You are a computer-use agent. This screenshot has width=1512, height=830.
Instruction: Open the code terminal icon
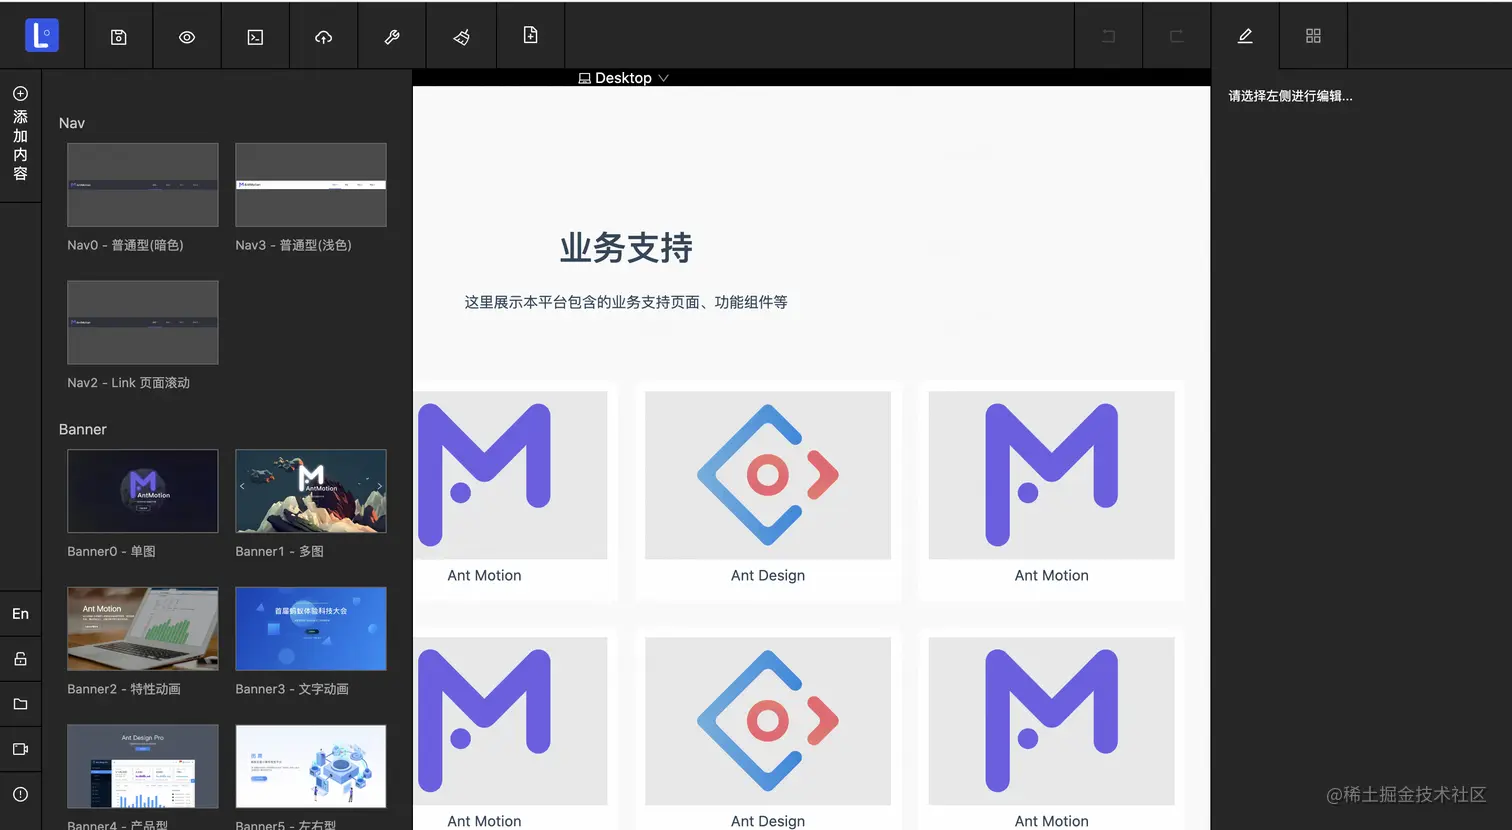pos(255,37)
